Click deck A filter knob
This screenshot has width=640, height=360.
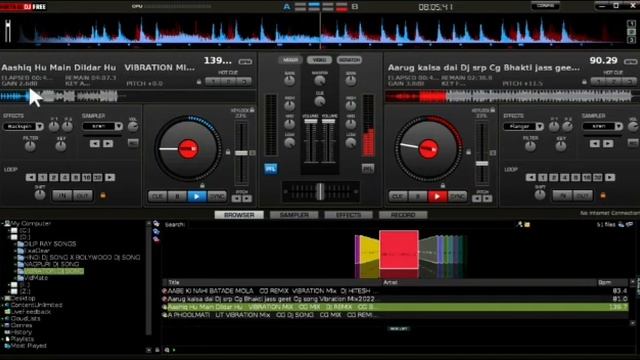pyautogui.click(x=30, y=146)
